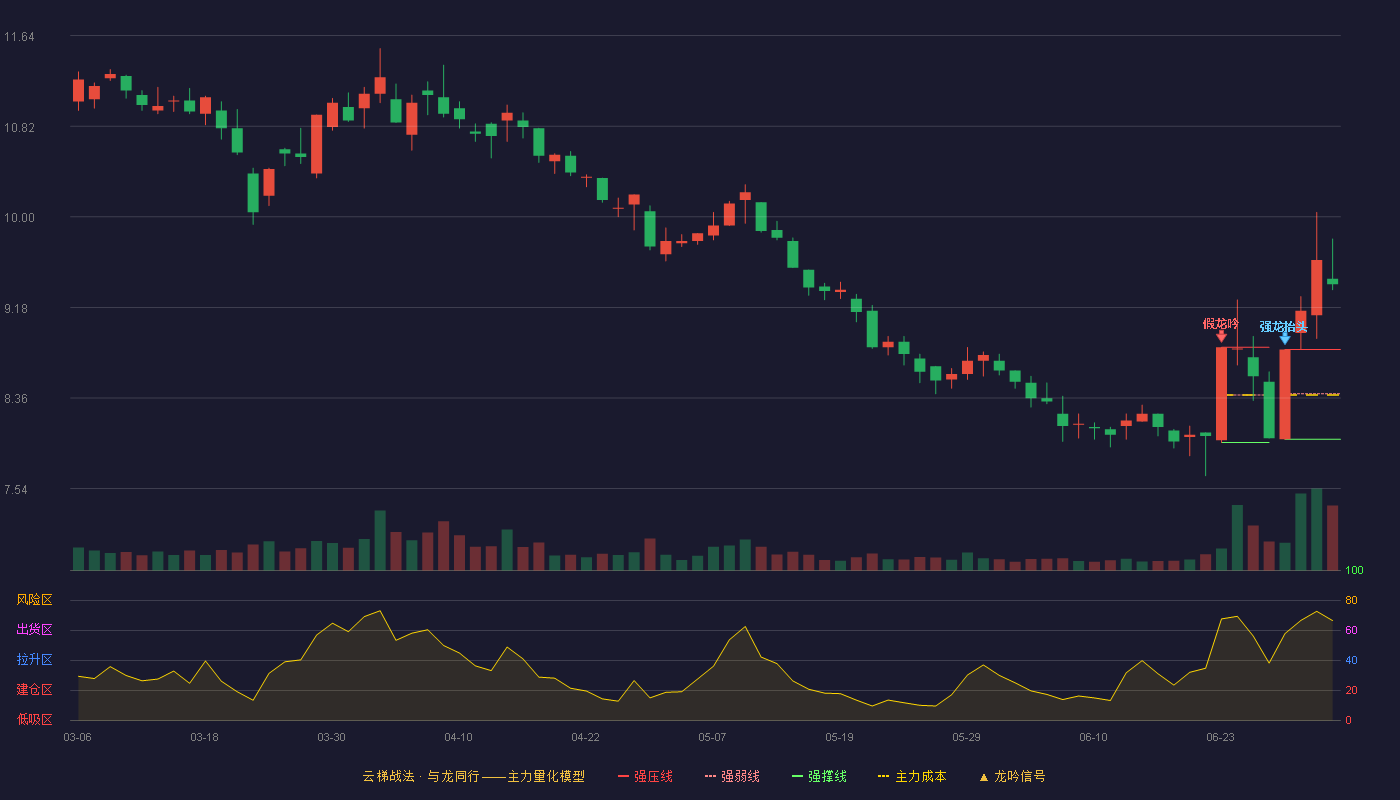Image resolution: width=1400 pixels, height=800 pixels.
Task: Click the blue 40 indicator axis value
Action: point(1351,660)
